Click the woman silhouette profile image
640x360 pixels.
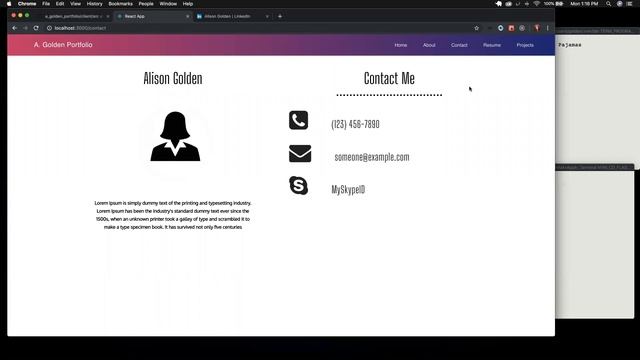[175, 136]
